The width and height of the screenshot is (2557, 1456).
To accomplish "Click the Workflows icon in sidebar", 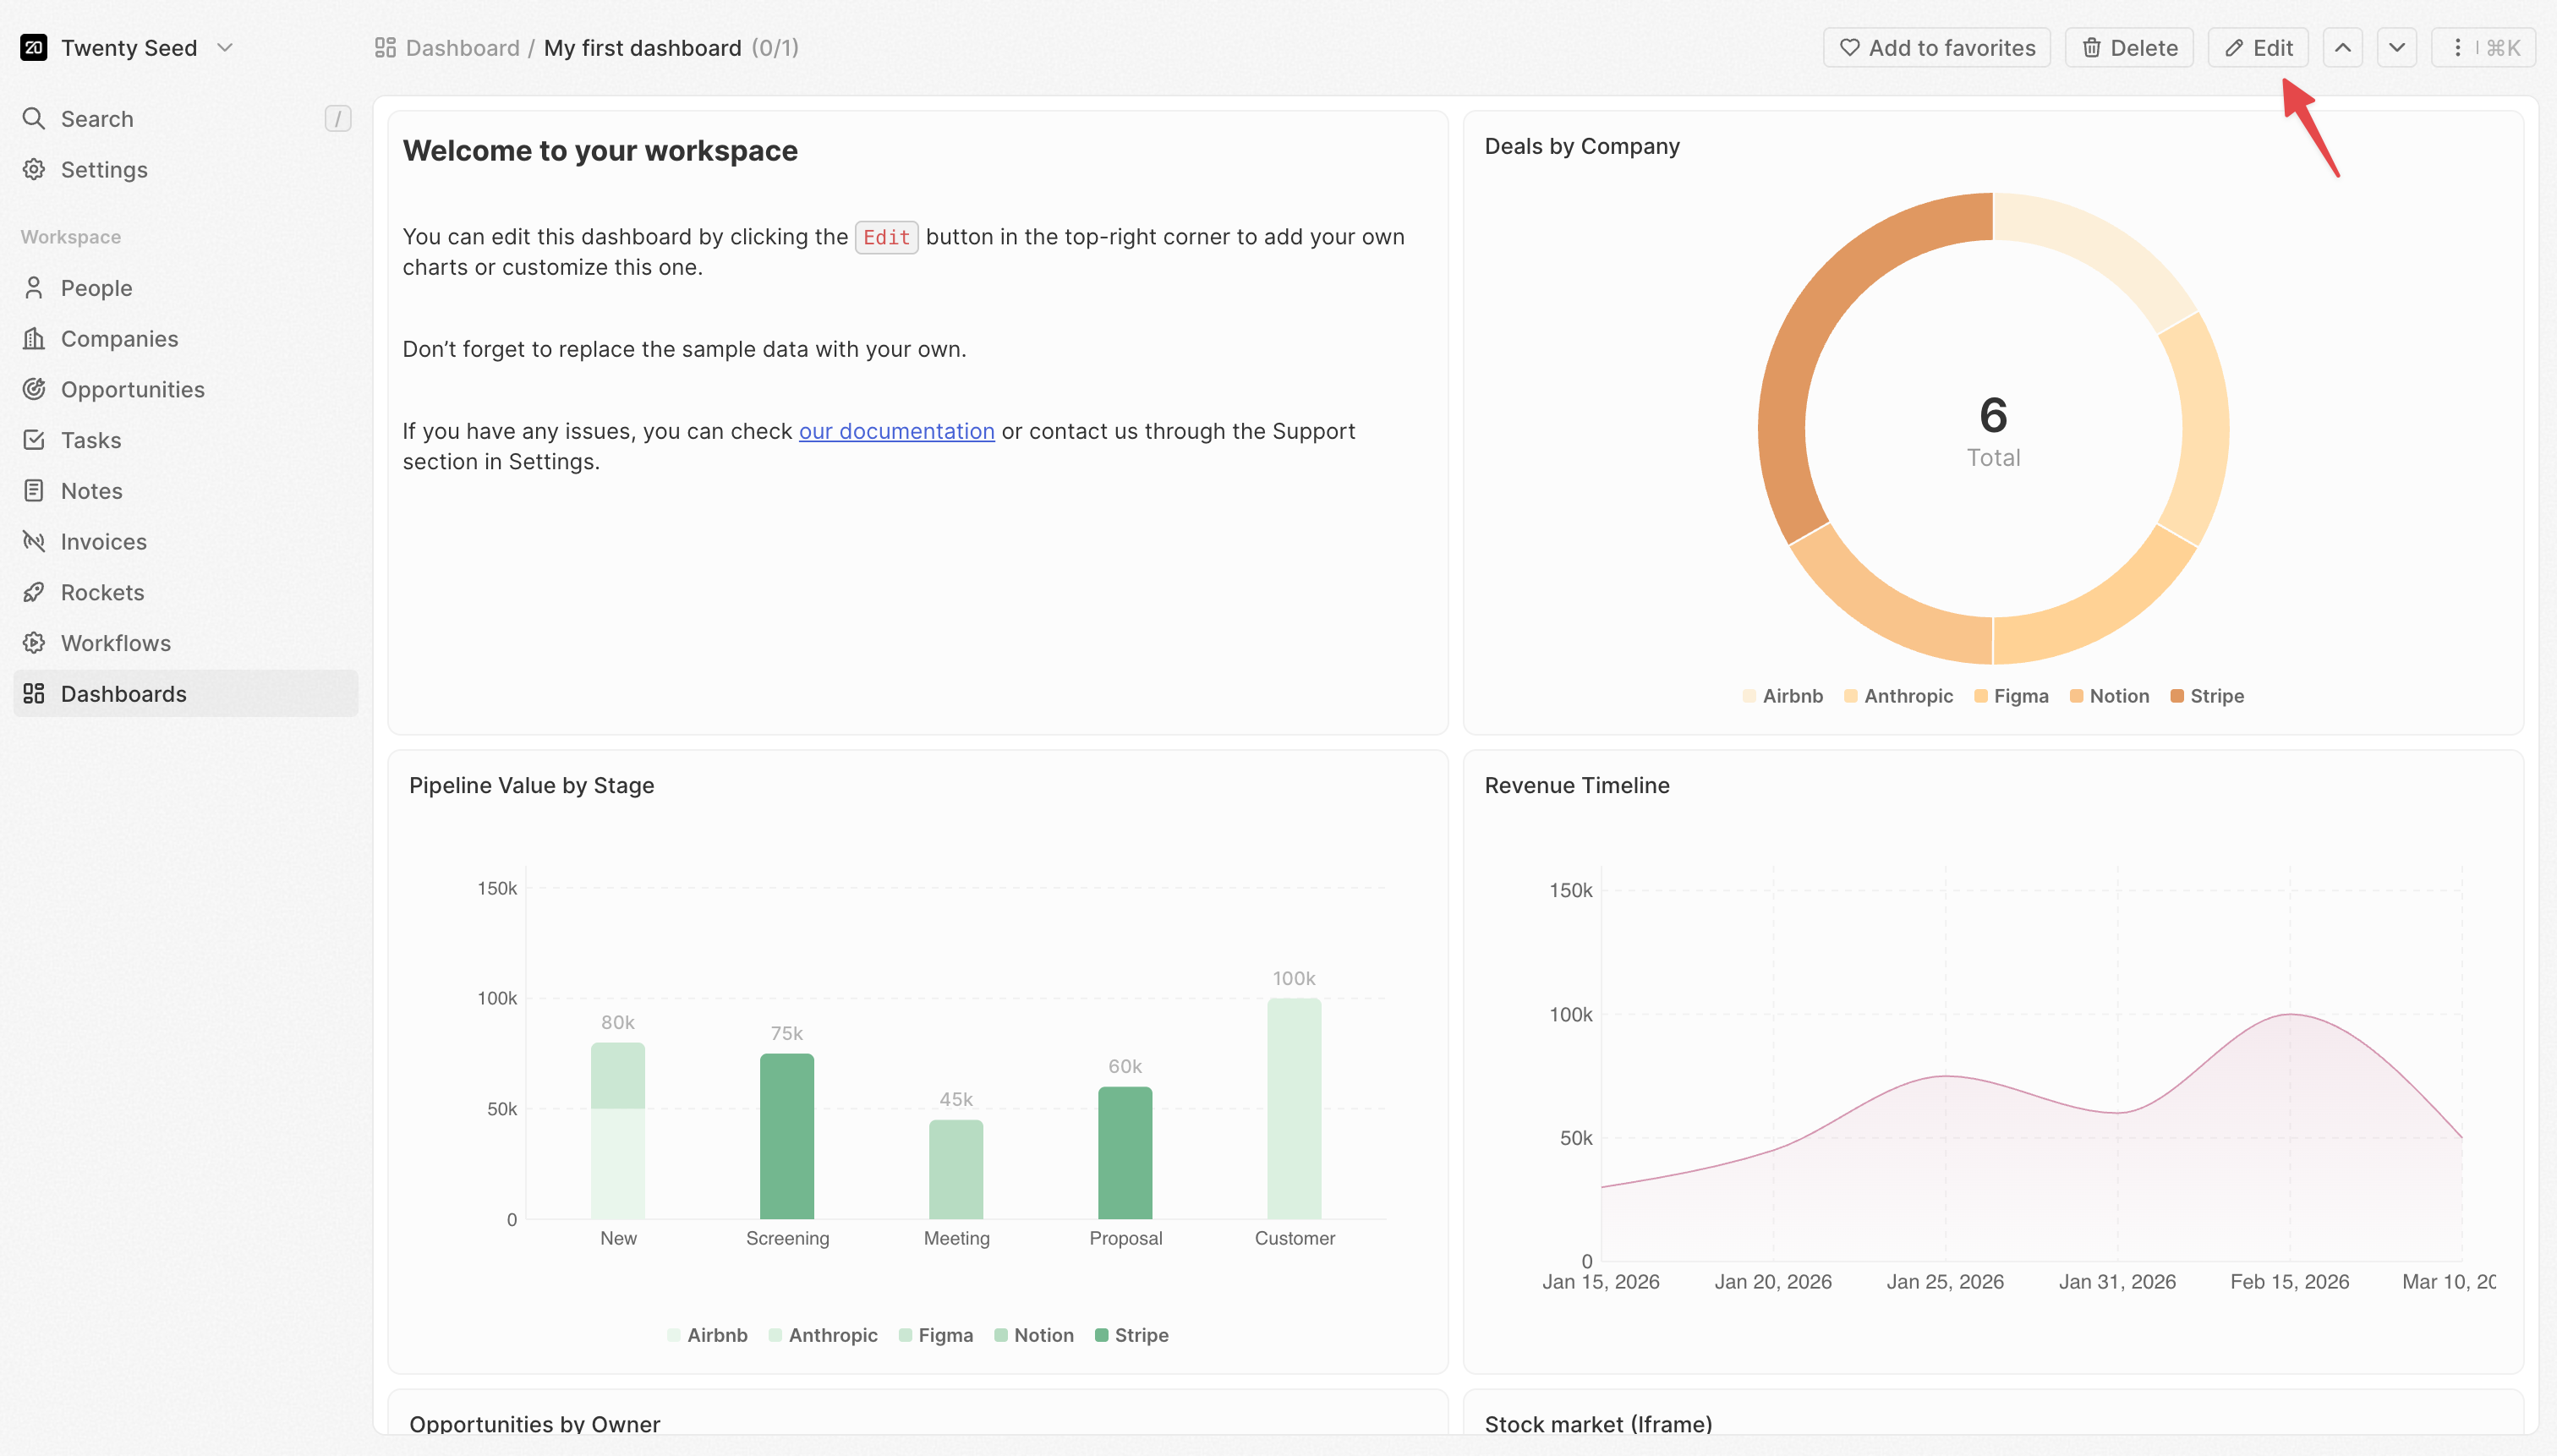I will pos(34,643).
